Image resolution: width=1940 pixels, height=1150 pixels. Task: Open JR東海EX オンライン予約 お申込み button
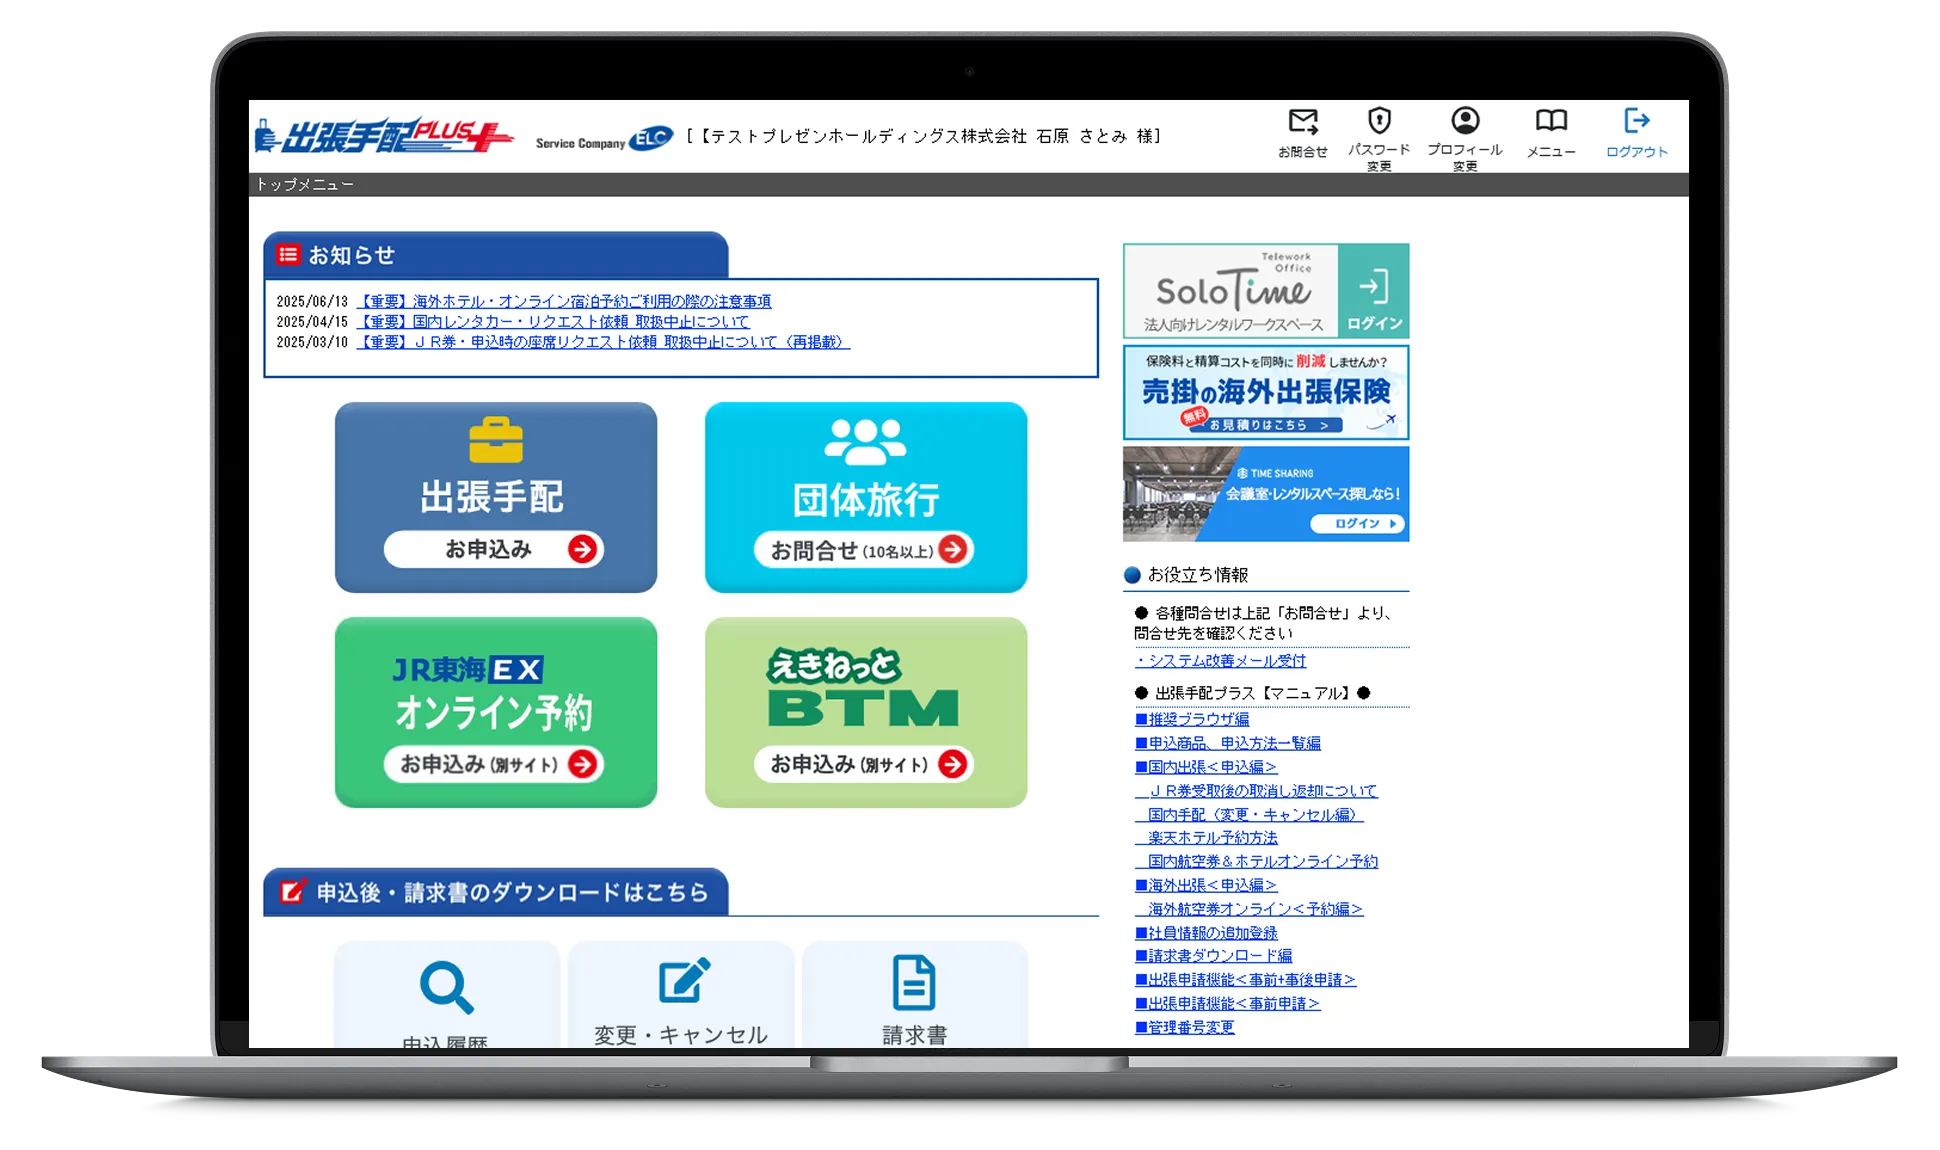pos(494,764)
